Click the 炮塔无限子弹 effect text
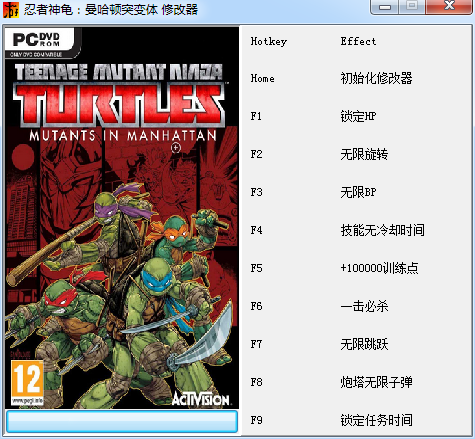The width and height of the screenshot is (475, 439). 376,382
